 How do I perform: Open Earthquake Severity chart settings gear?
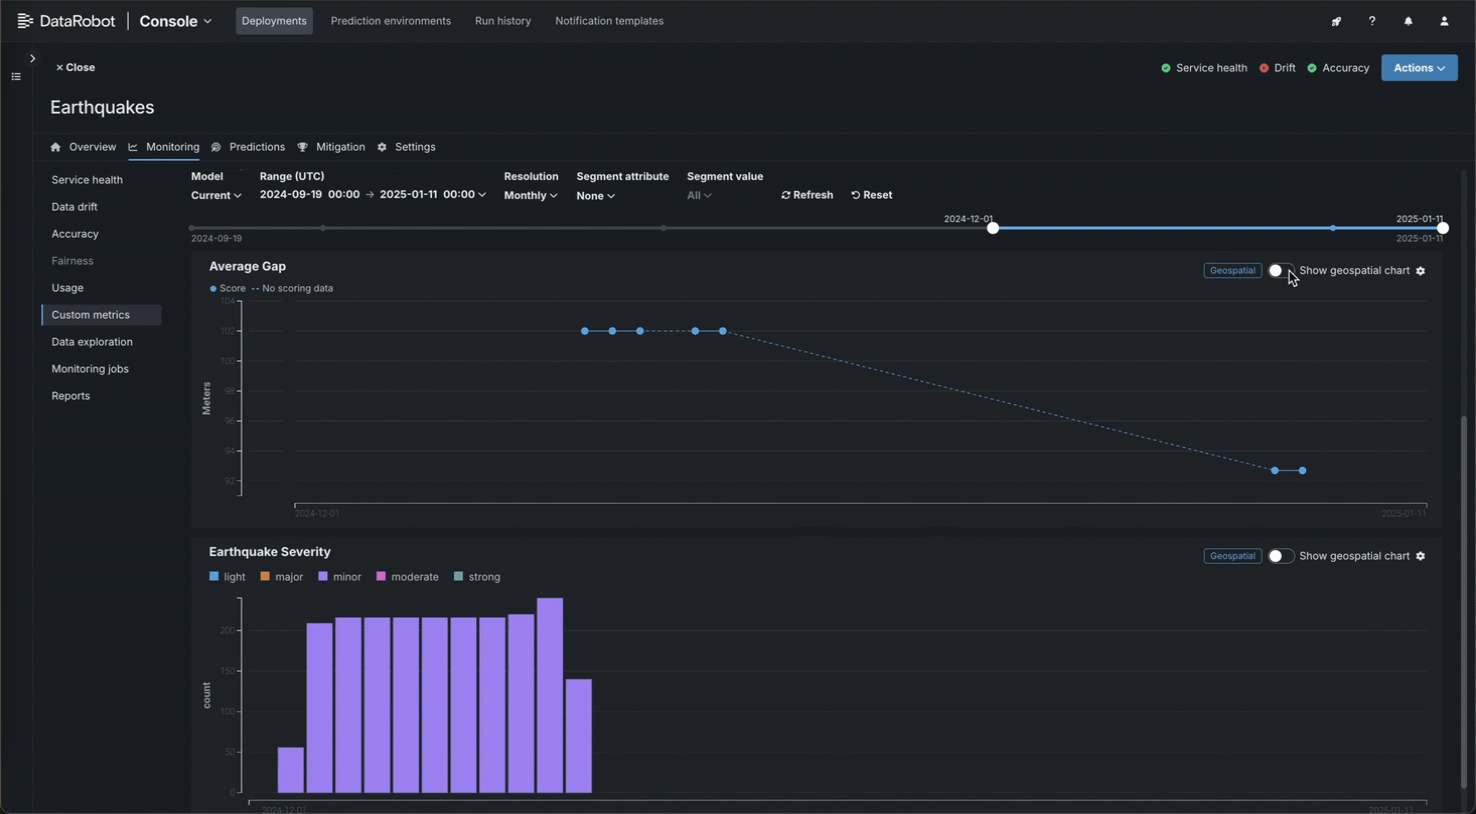coord(1420,556)
